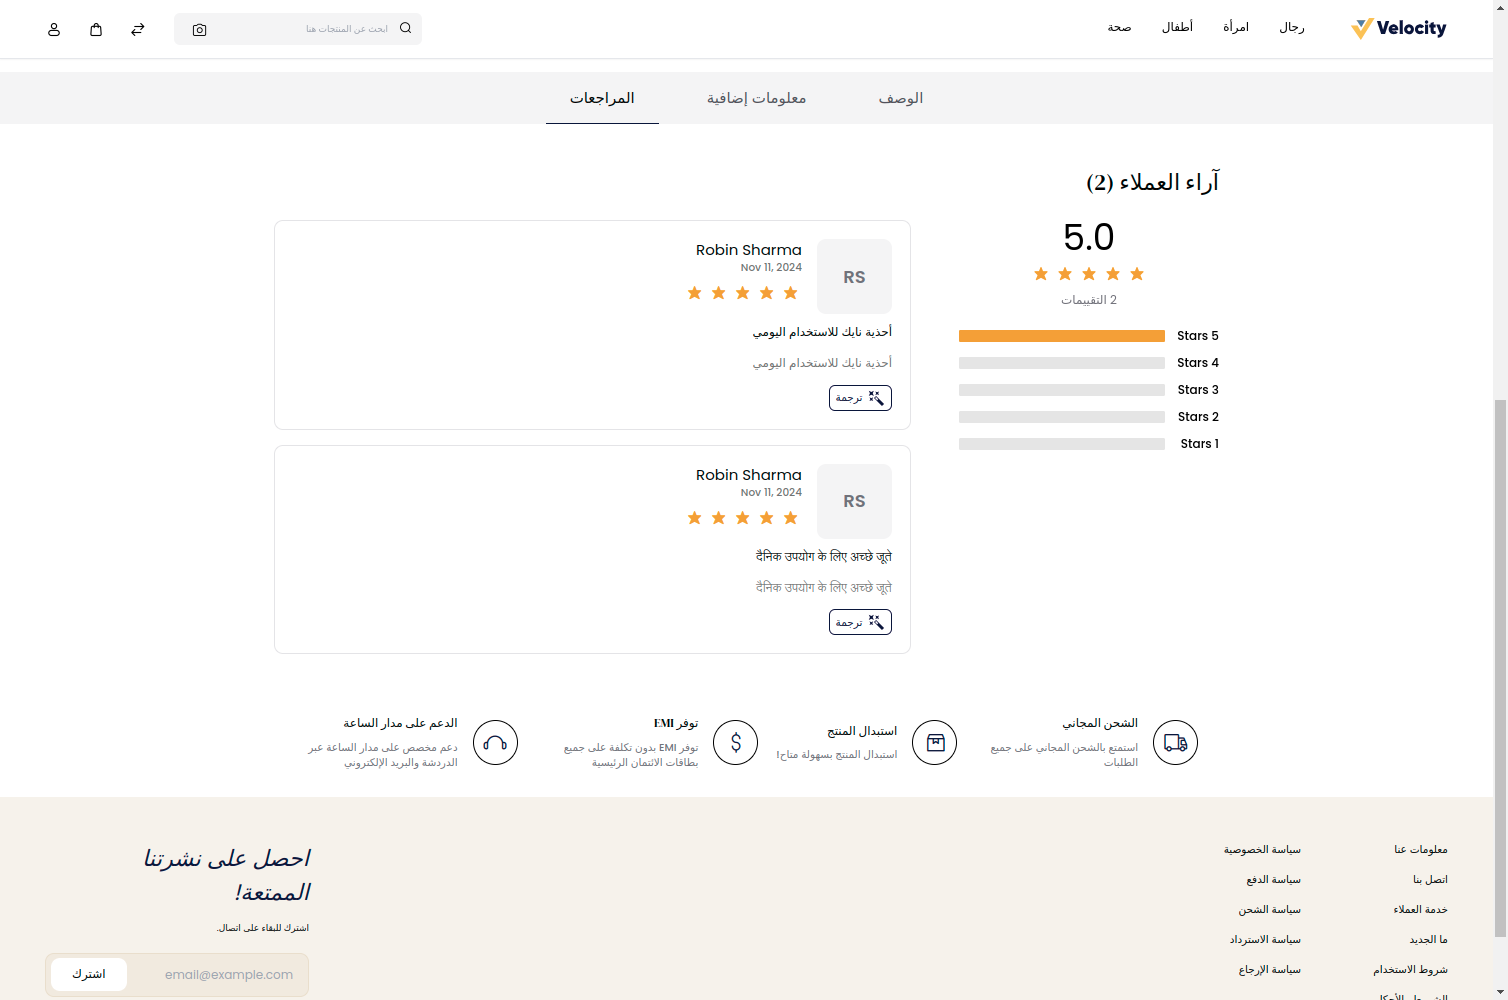Image resolution: width=1508 pixels, height=1000 pixels.
Task: Translate the Hindi review
Action: pos(860,622)
